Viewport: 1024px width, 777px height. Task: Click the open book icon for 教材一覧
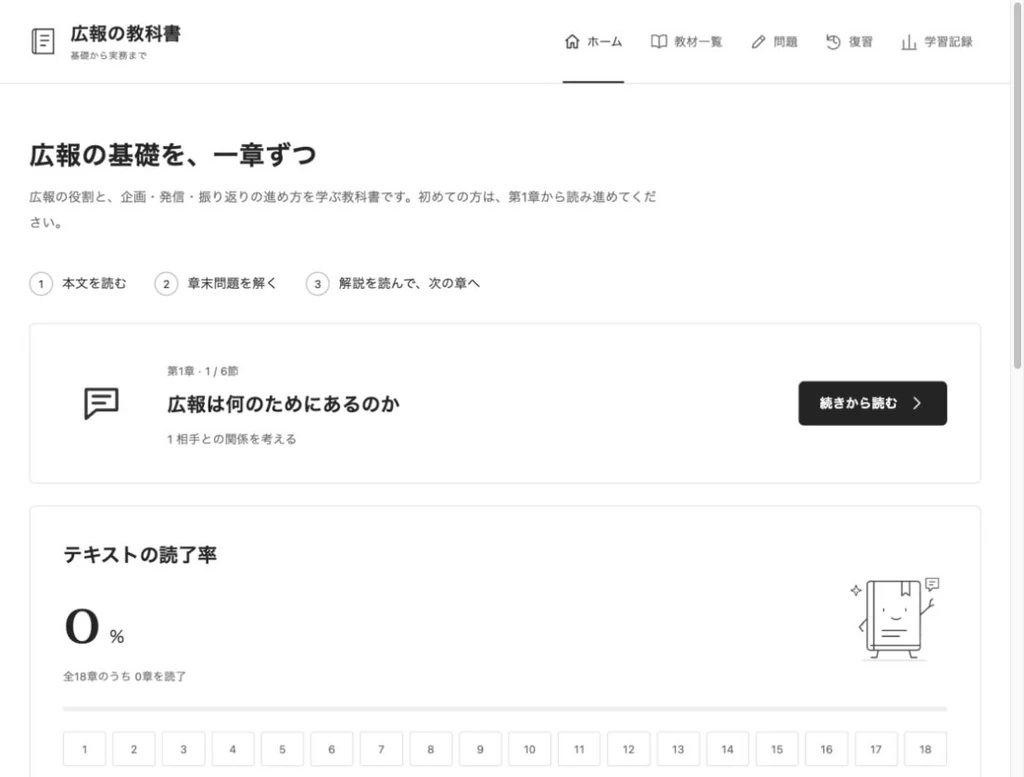(659, 42)
